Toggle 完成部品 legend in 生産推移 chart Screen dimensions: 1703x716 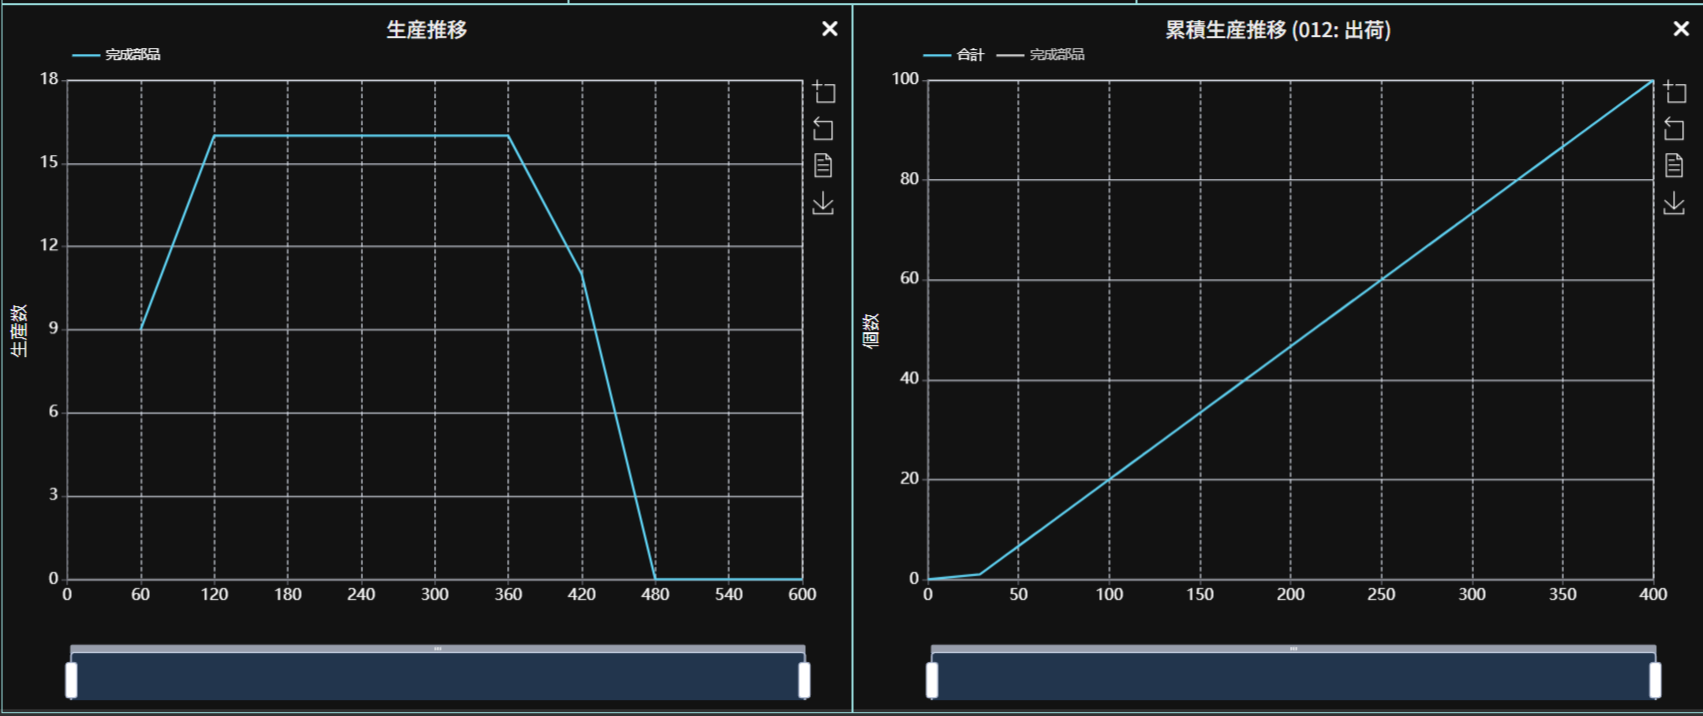pyautogui.click(x=117, y=55)
